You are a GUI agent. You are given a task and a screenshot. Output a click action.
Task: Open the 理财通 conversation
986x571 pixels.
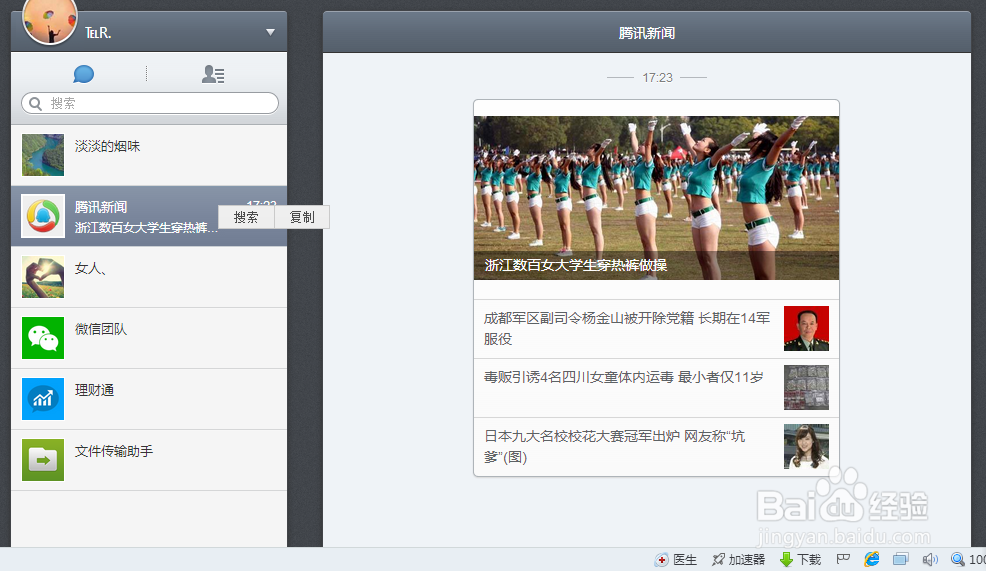[x=149, y=399]
